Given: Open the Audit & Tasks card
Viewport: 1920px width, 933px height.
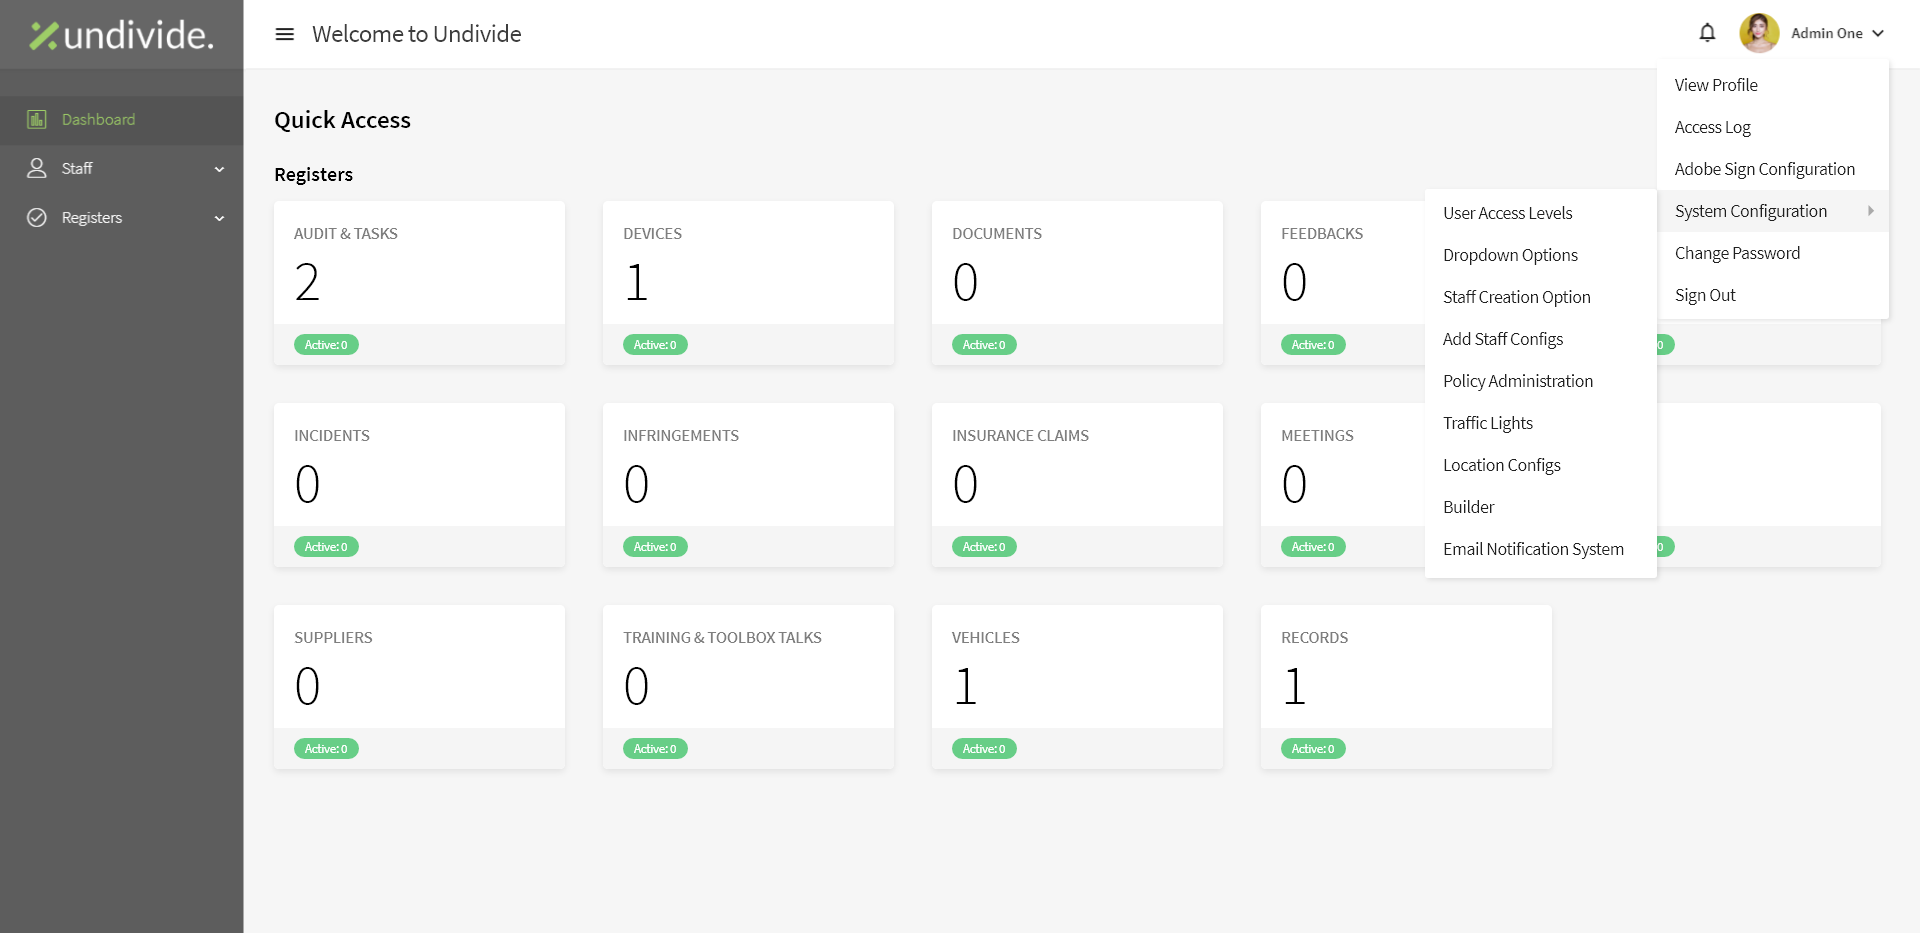Looking at the screenshot, I should [x=419, y=283].
